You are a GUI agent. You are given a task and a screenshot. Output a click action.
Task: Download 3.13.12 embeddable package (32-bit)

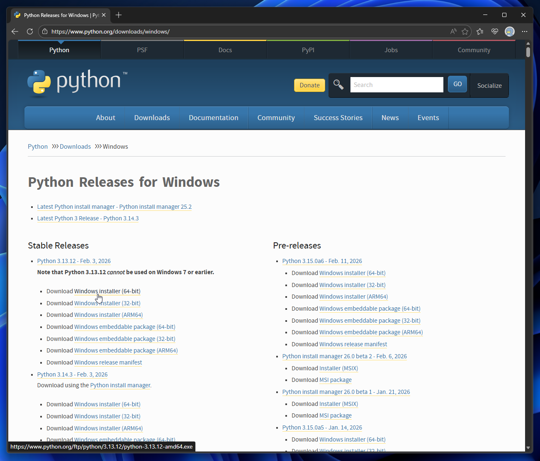(x=125, y=339)
